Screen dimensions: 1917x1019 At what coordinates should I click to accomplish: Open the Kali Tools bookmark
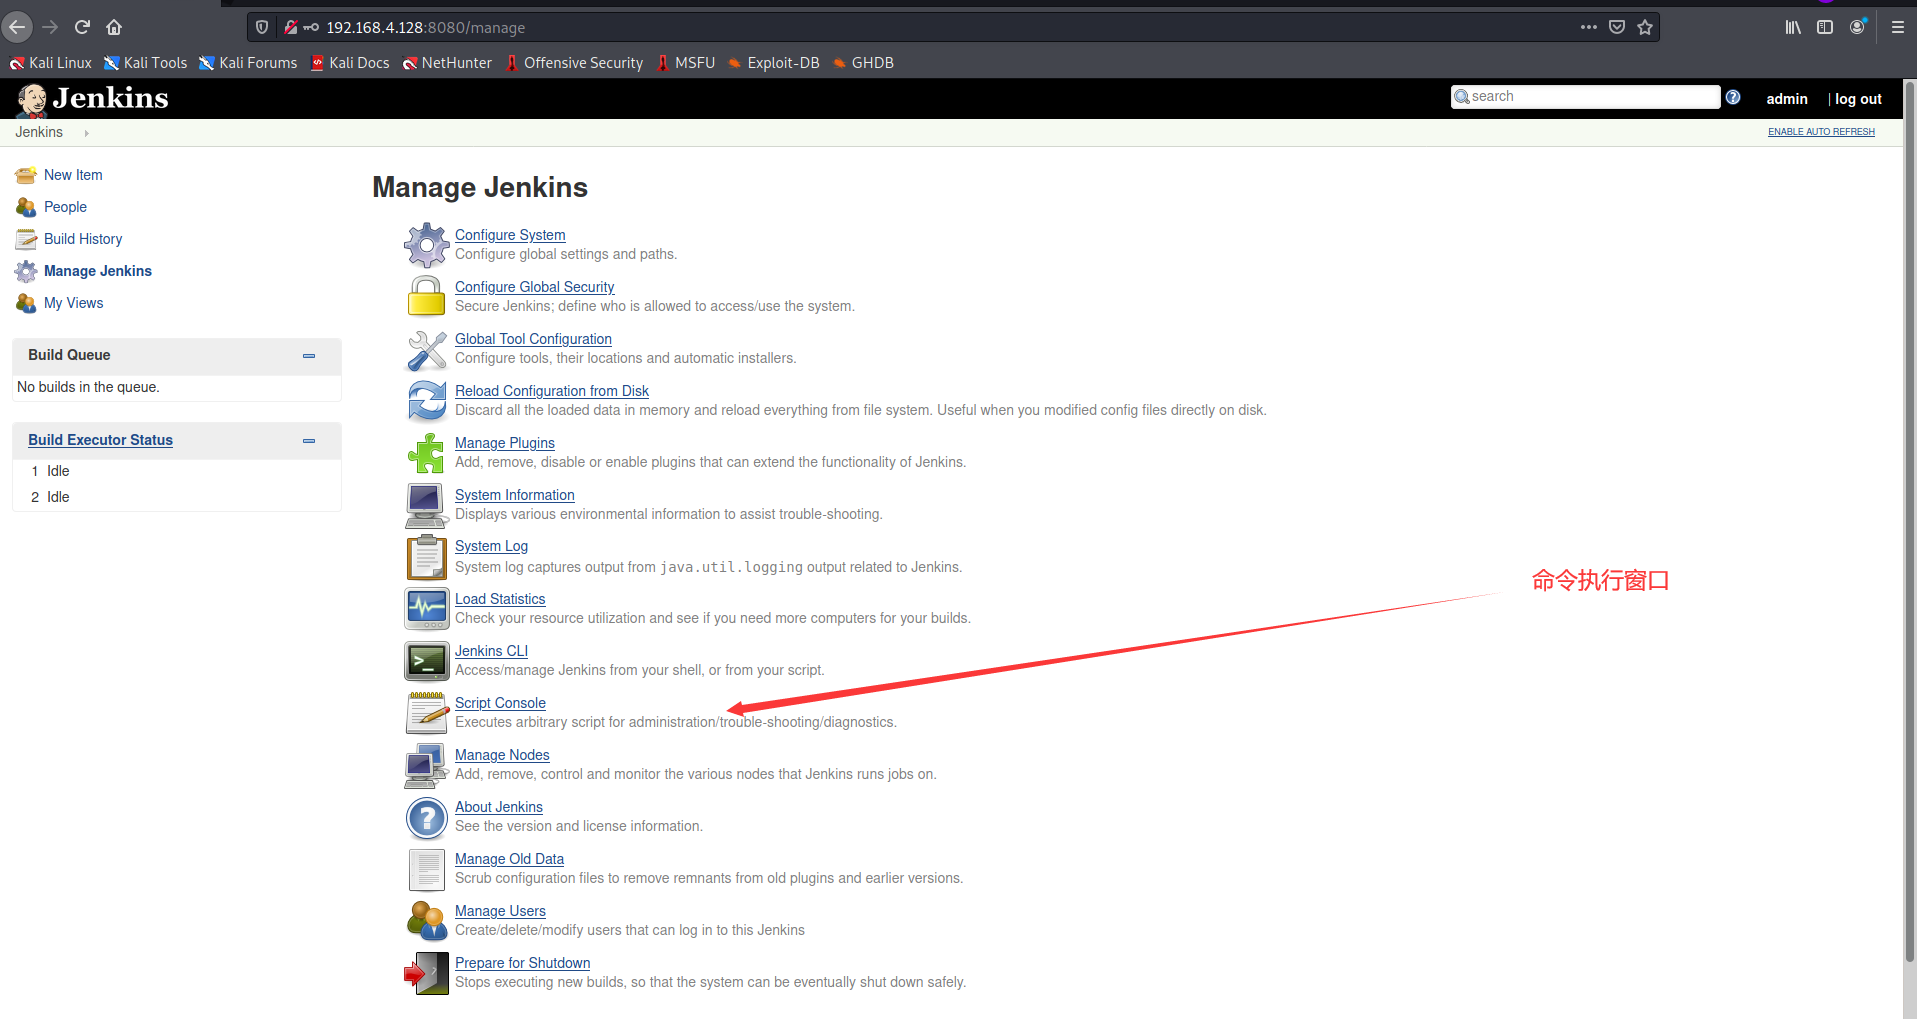(x=146, y=63)
